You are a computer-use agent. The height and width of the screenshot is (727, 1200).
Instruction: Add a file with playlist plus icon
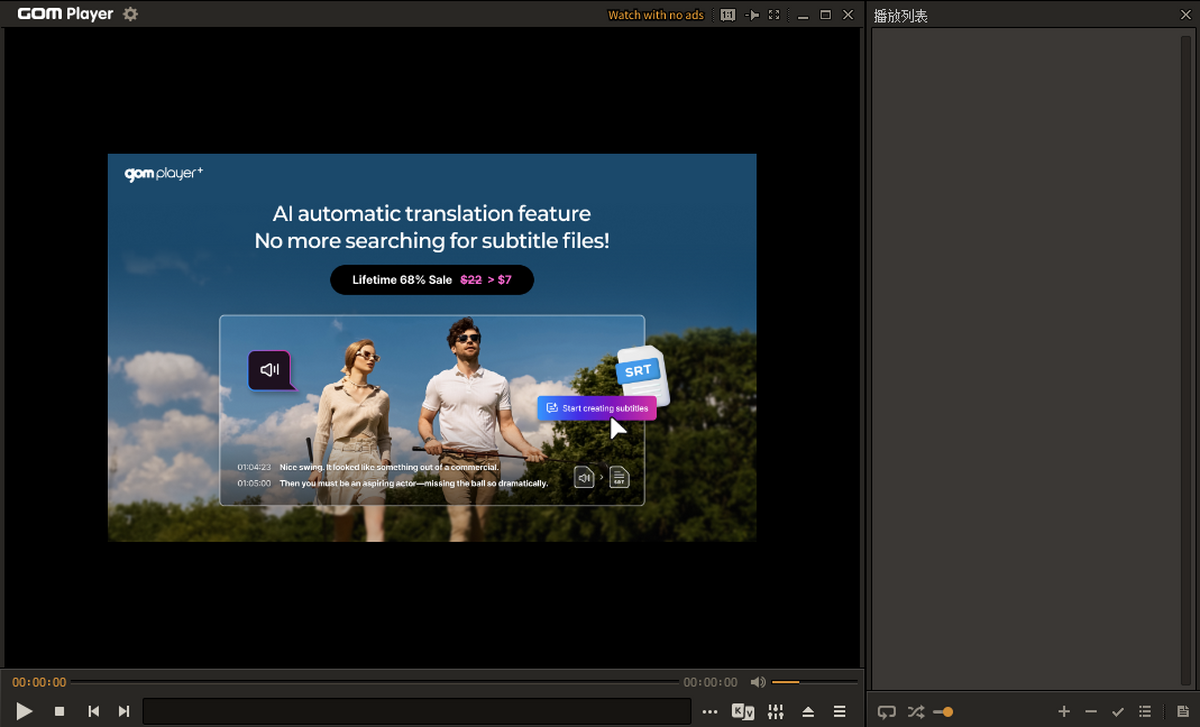pyautogui.click(x=1064, y=712)
